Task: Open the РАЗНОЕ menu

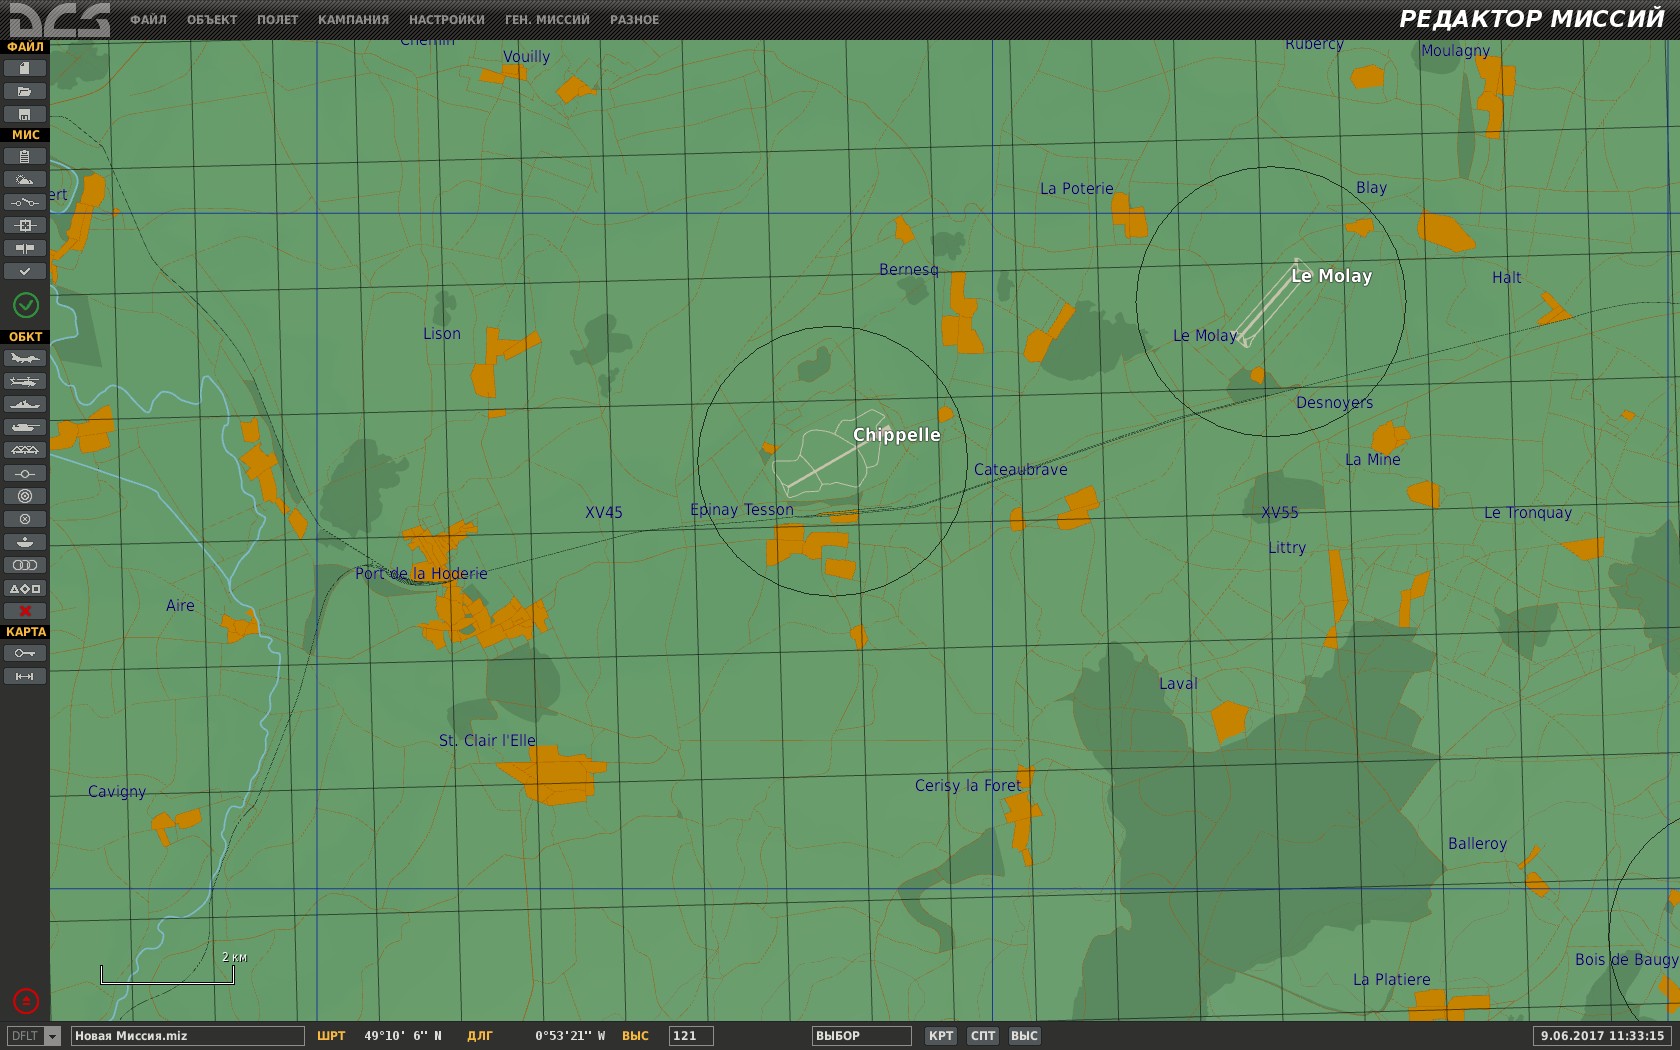Action: [x=634, y=19]
